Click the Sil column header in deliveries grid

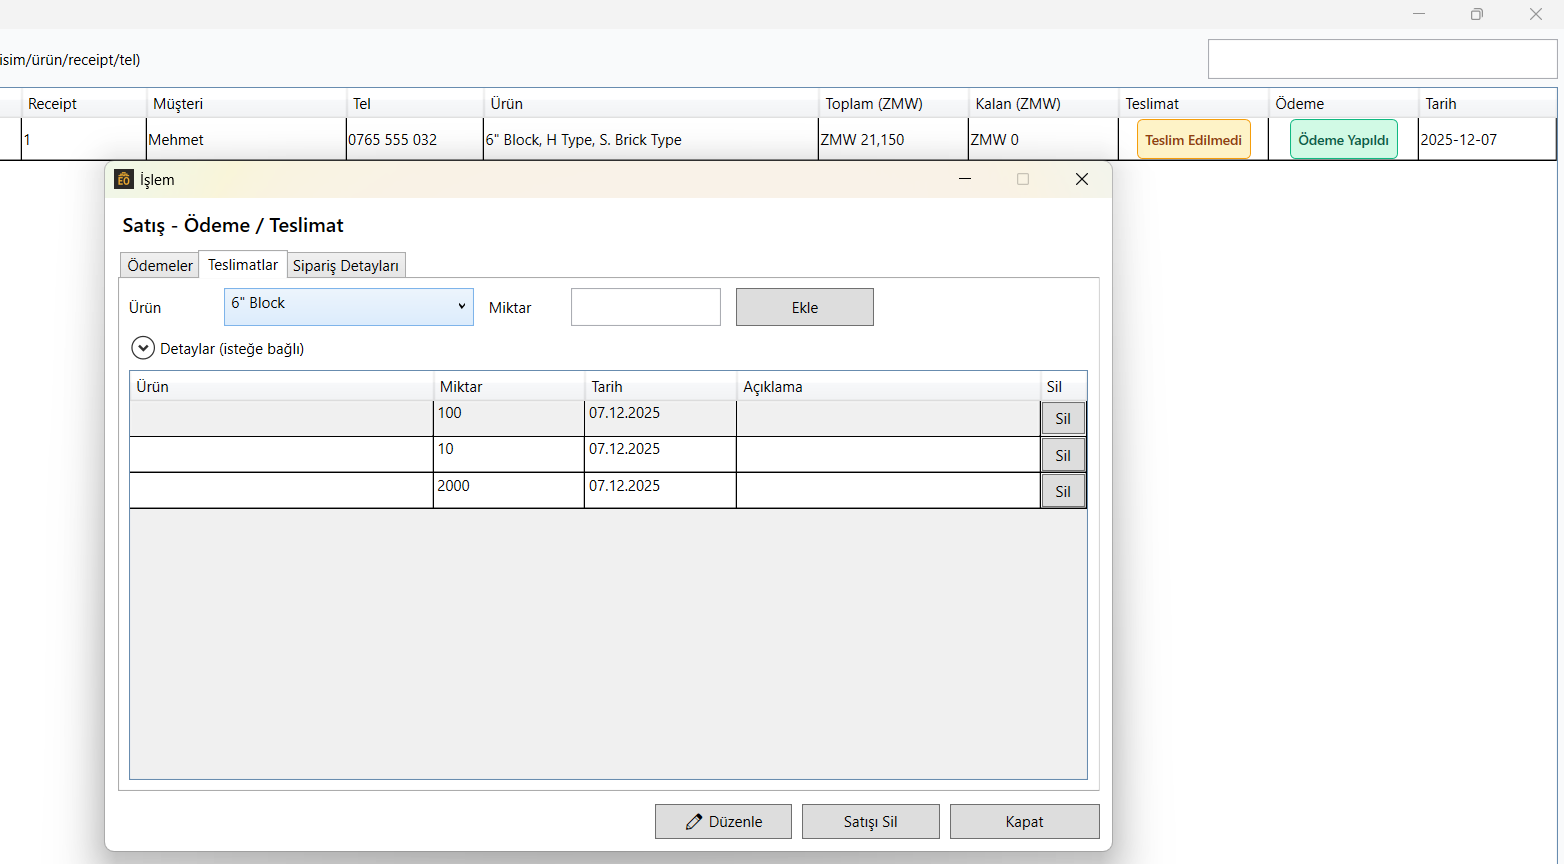[1064, 386]
